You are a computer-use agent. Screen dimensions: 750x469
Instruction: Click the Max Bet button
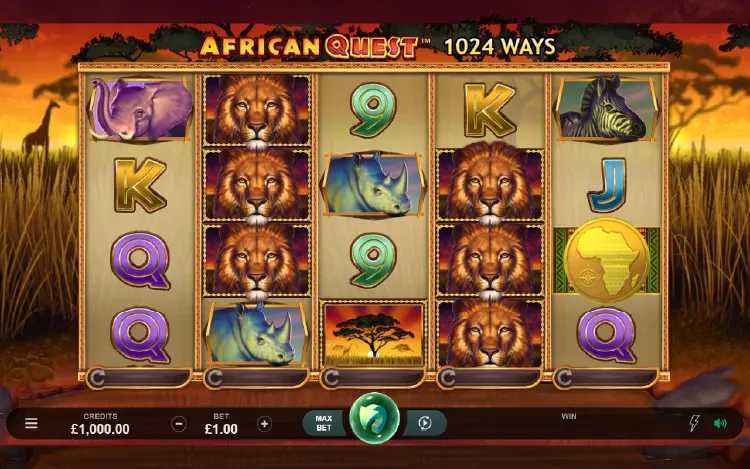click(x=323, y=423)
